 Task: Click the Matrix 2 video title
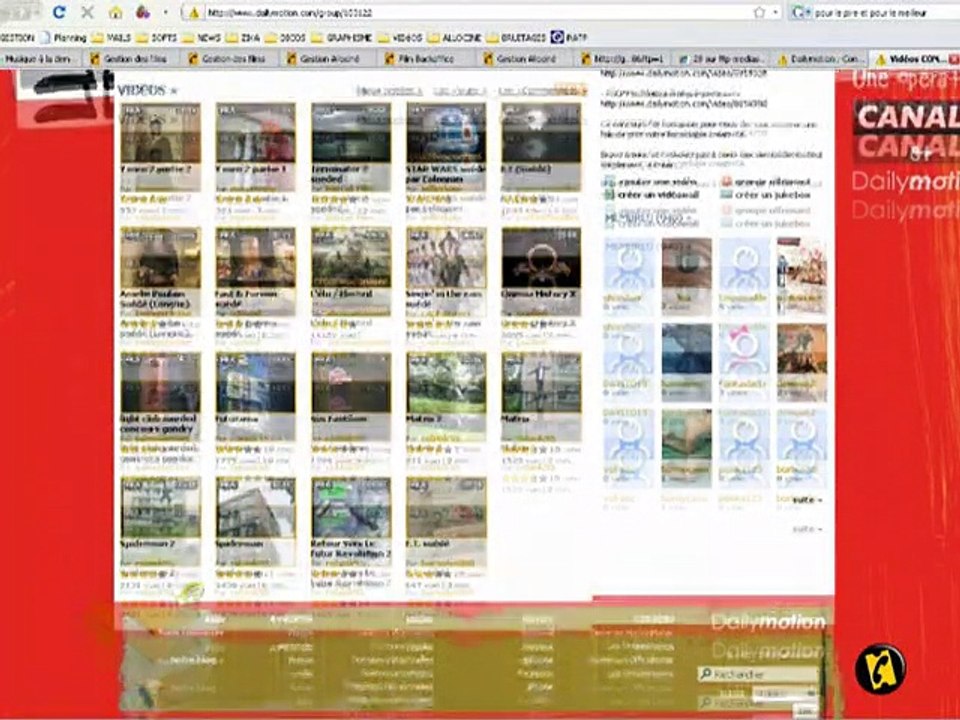click(x=424, y=419)
